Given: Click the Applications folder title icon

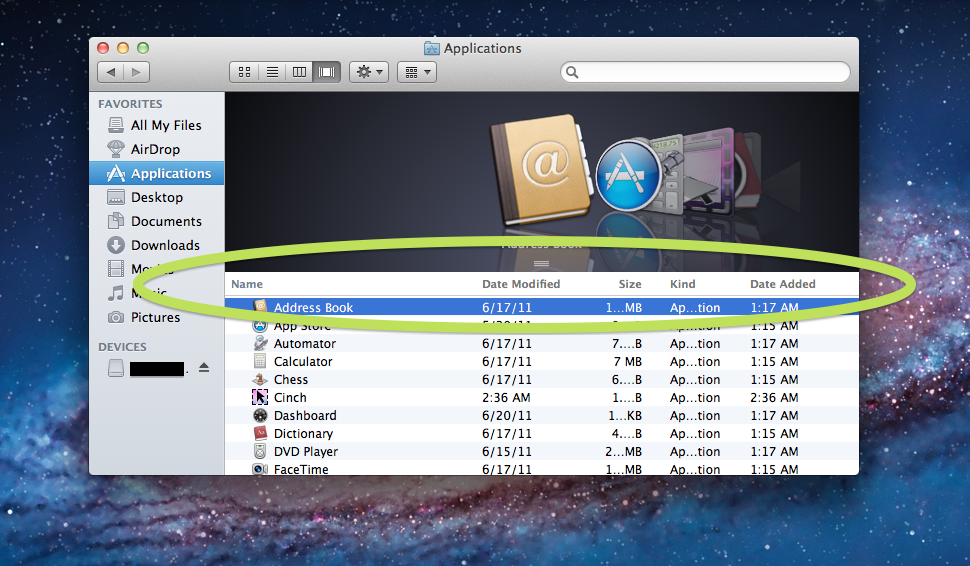Looking at the screenshot, I should tap(432, 48).
